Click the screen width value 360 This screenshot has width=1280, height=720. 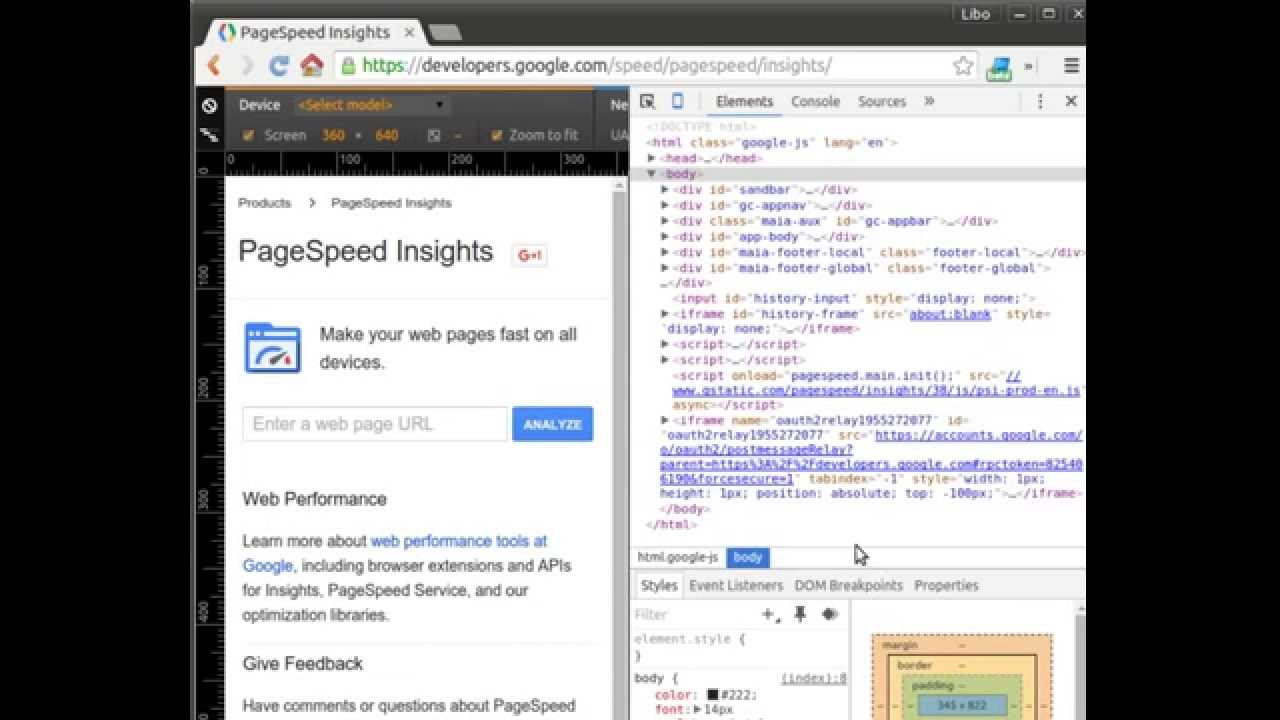pos(333,135)
